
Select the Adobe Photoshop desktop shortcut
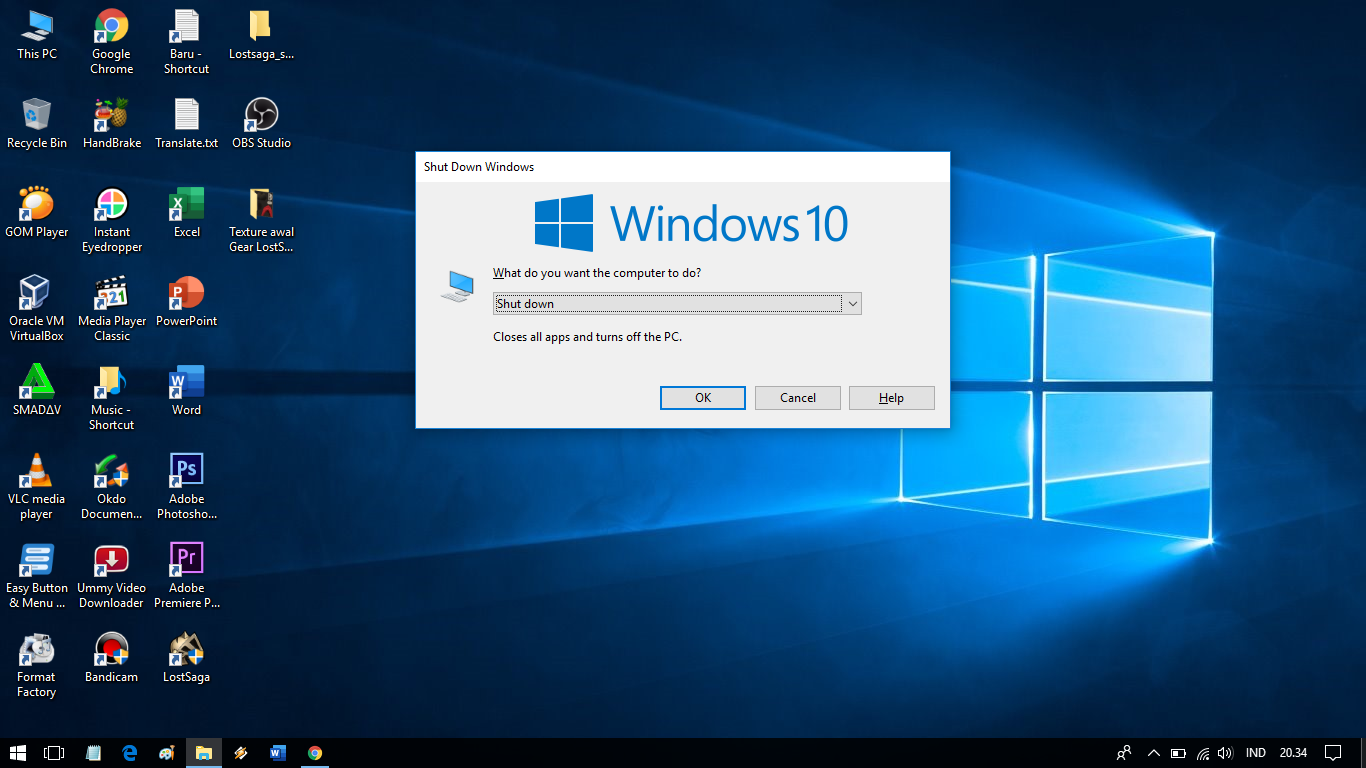click(x=186, y=487)
